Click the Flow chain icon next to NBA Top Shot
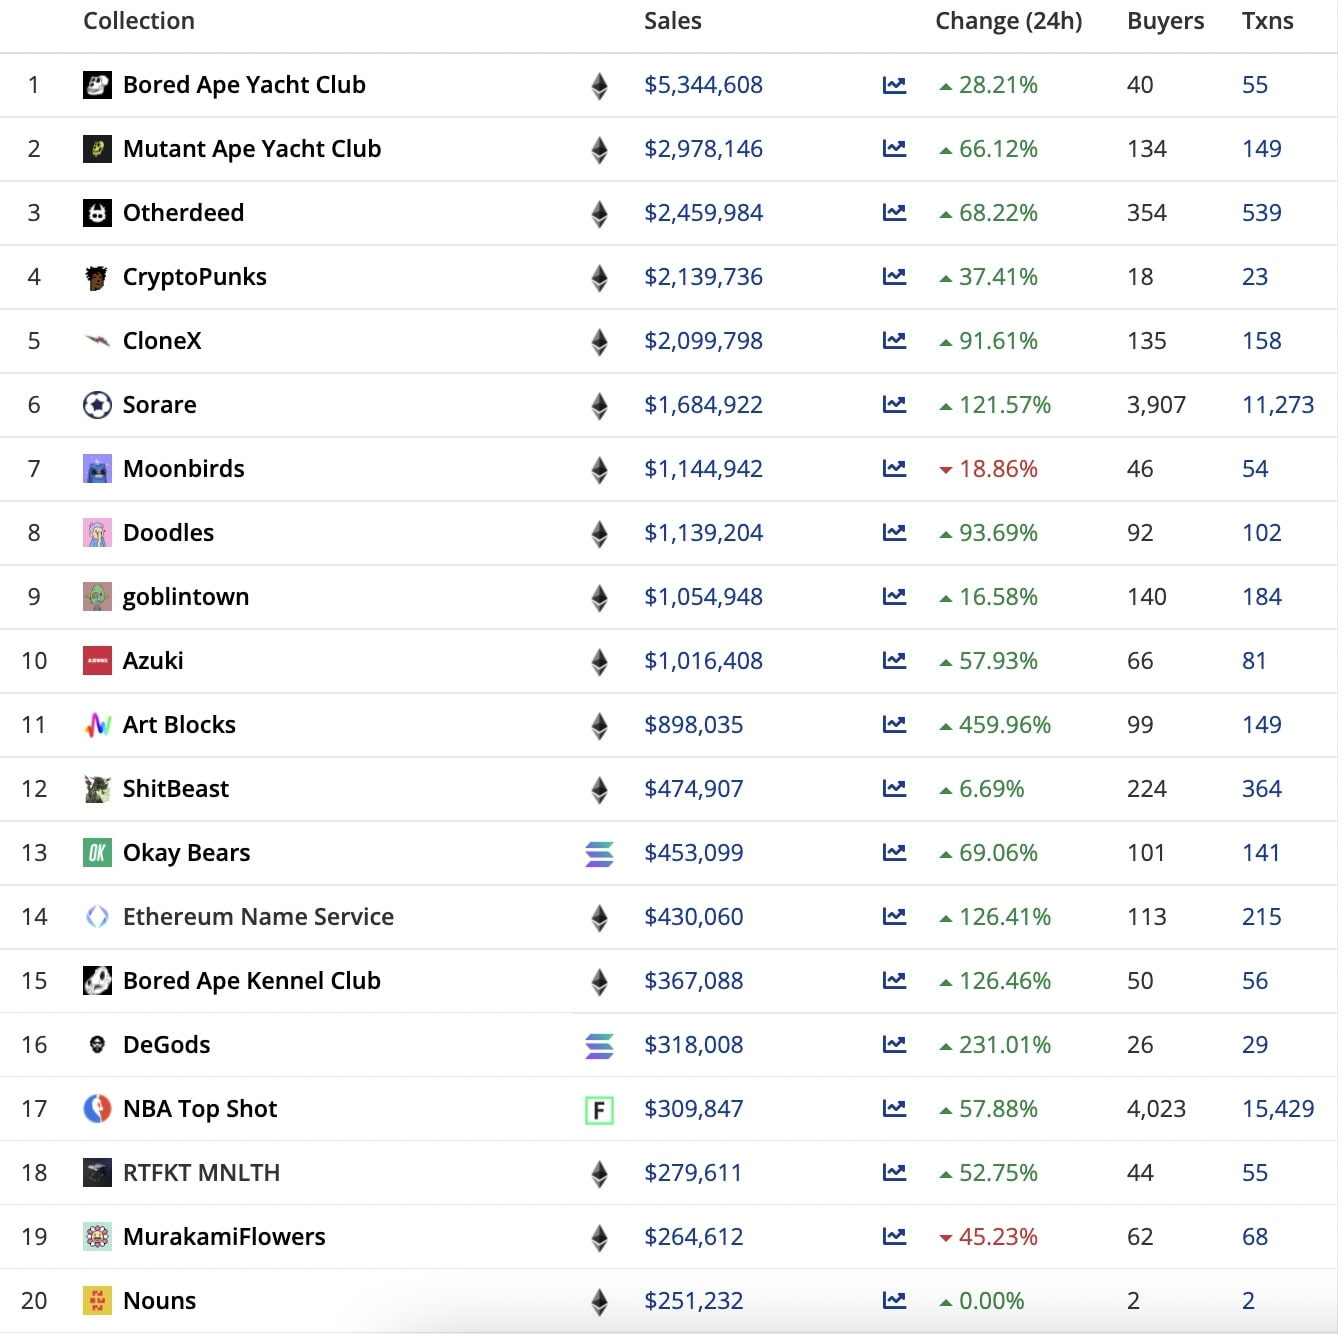 (x=598, y=1109)
